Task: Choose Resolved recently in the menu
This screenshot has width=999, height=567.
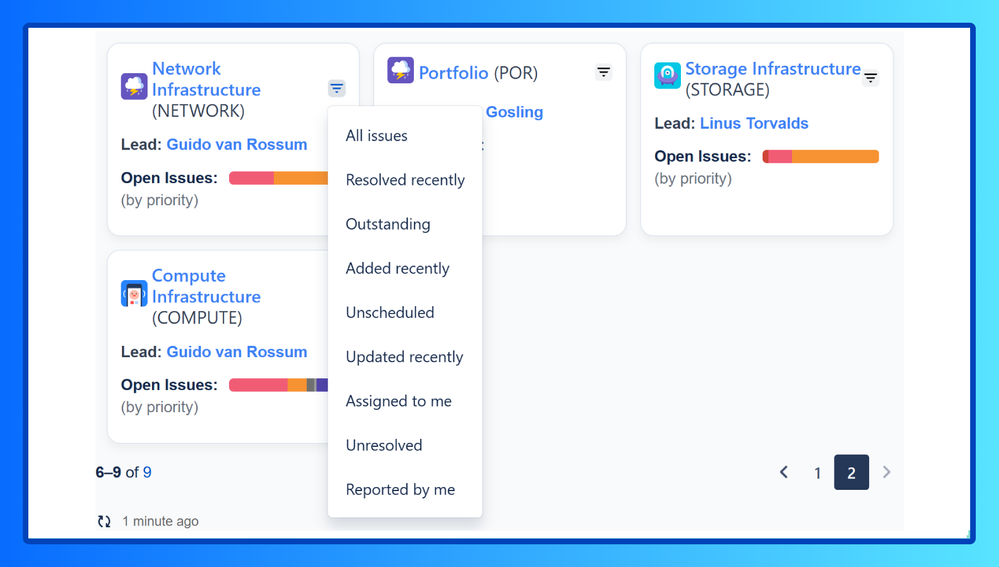Action: (405, 180)
